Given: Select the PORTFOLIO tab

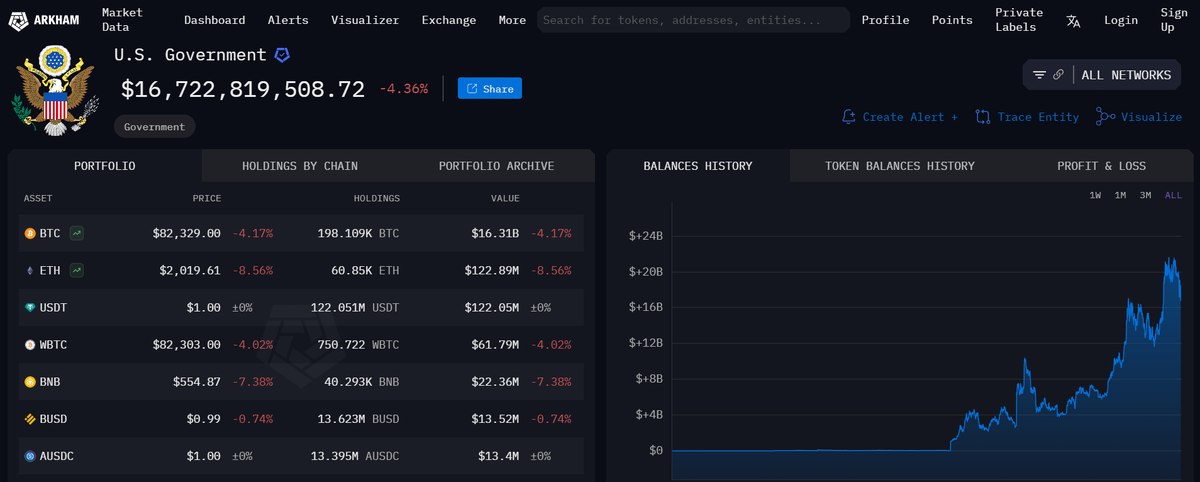Looking at the screenshot, I should point(105,166).
